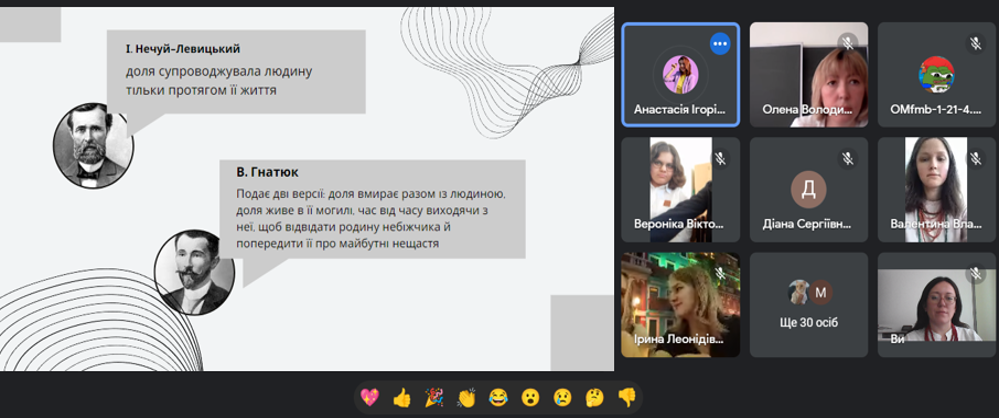
Task: Click muted mic icon on Діана Сергіївн tile
Action: (x=847, y=158)
